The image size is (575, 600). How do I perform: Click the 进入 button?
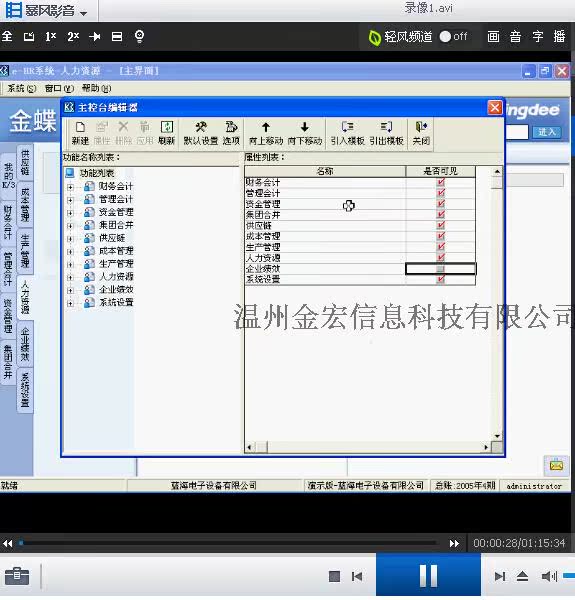click(x=547, y=132)
